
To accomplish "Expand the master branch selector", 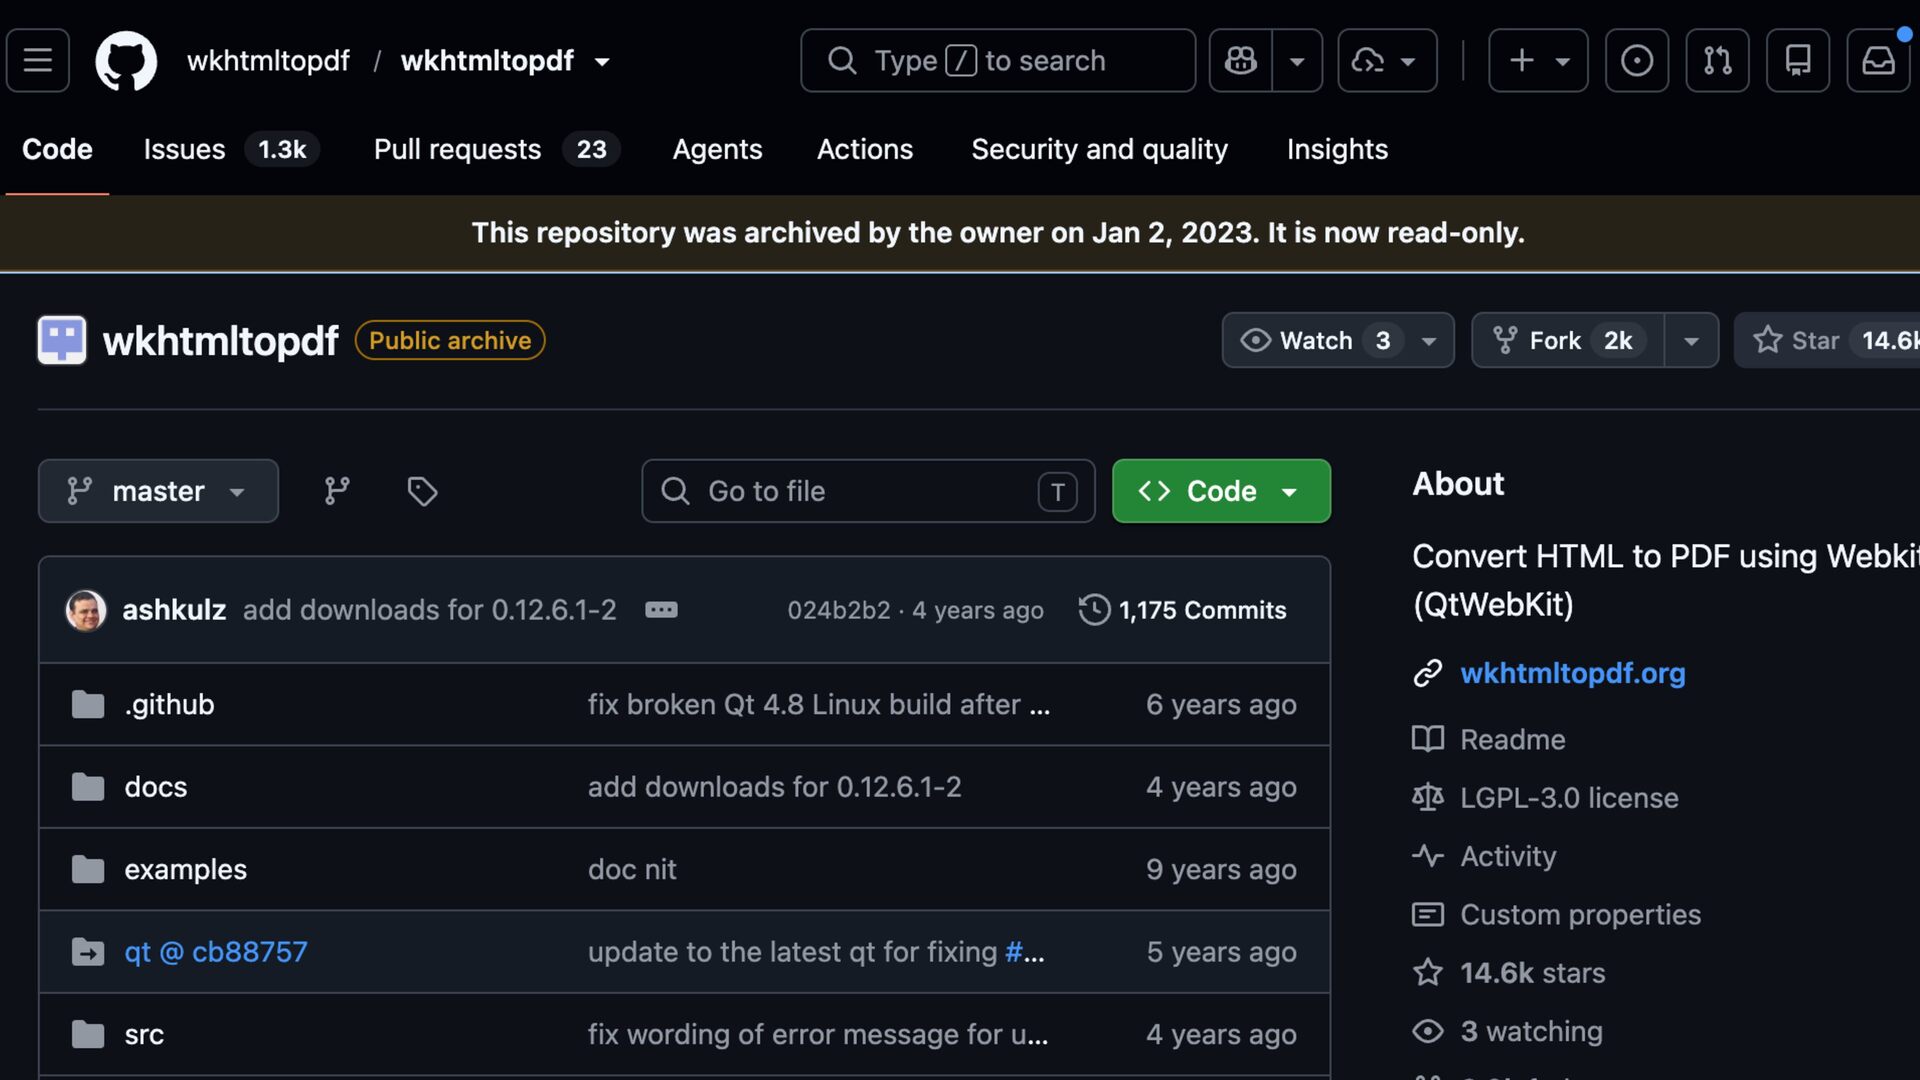I will tap(158, 491).
